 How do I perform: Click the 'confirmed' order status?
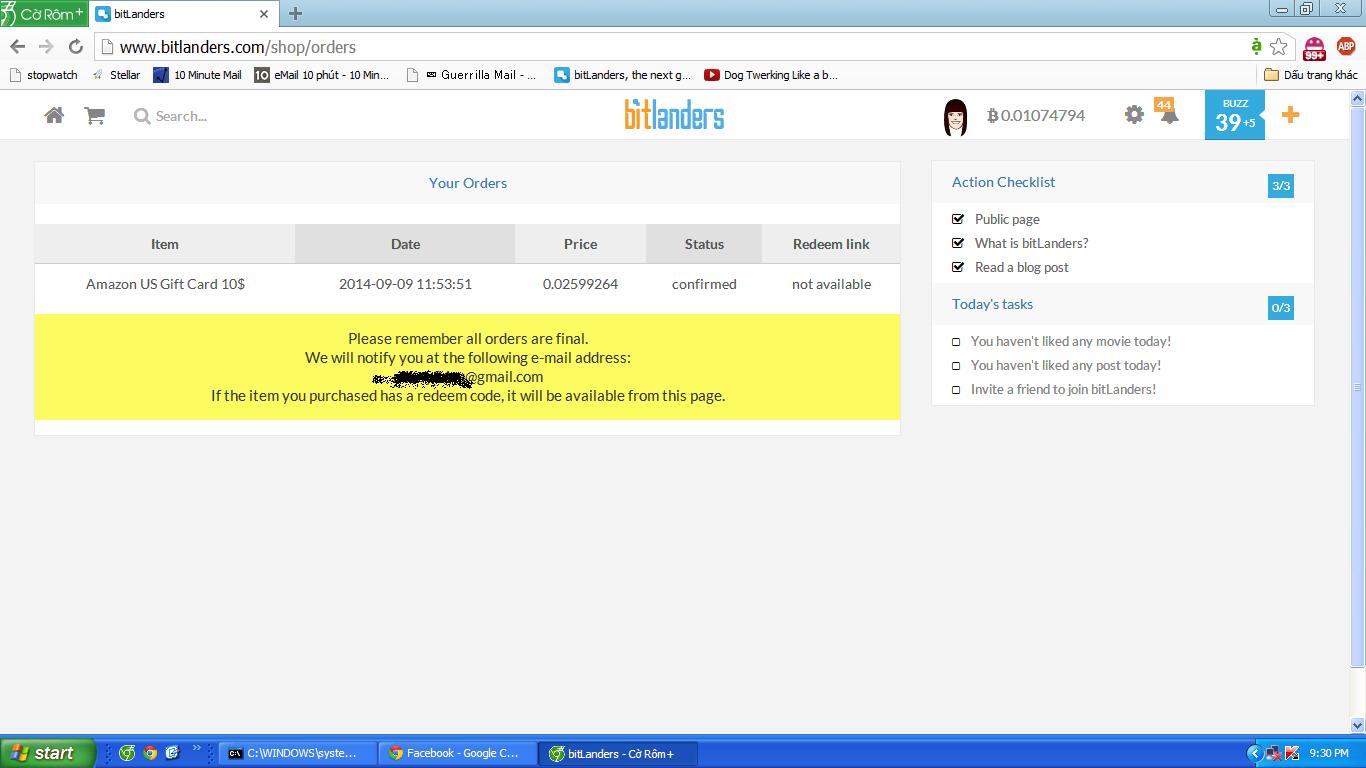click(x=704, y=284)
